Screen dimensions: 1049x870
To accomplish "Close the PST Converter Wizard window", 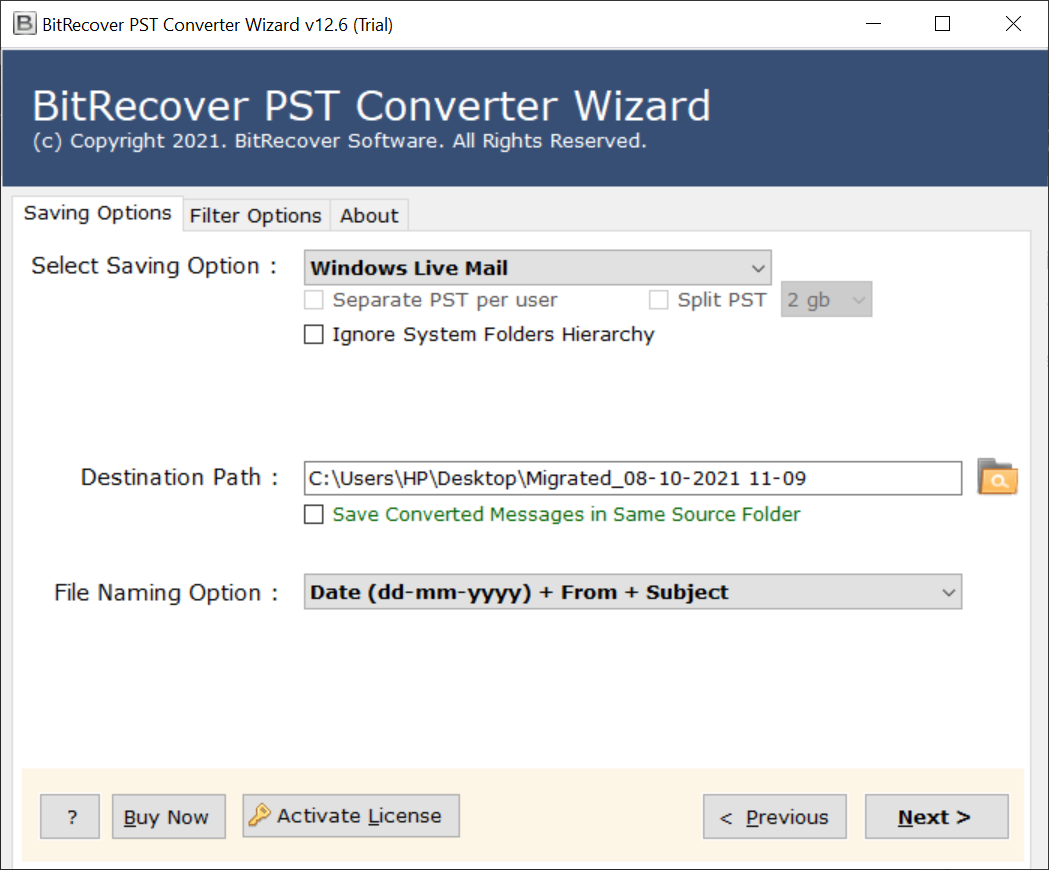I will coord(1013,24).
